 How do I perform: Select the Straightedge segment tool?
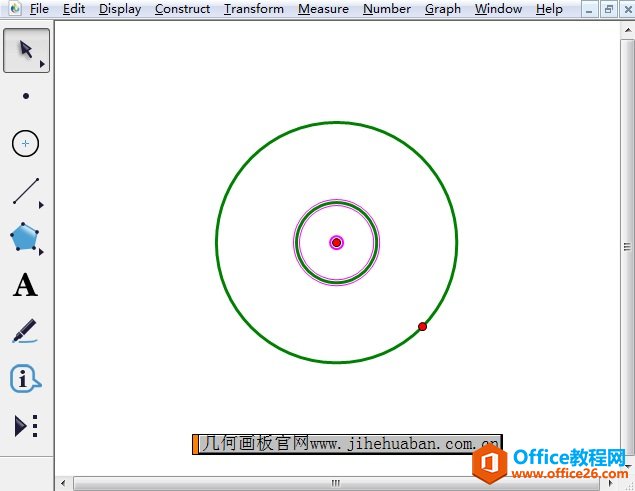(x=26, y=191)
